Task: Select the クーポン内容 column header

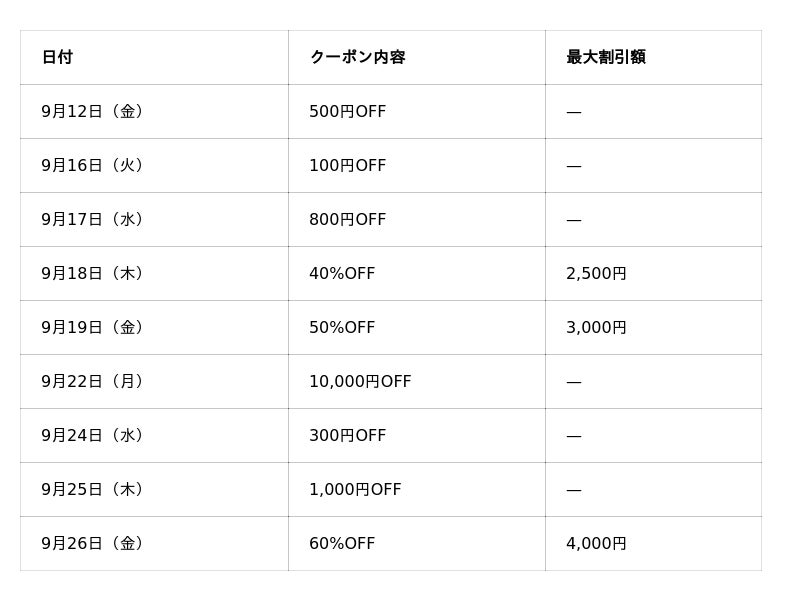Action: point(357,57)
